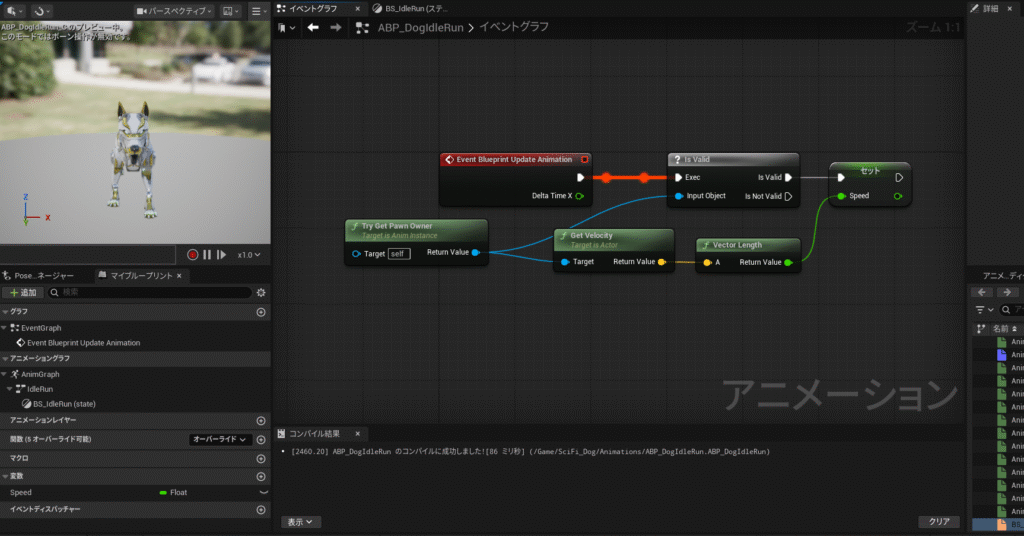Collapse the 変数 section

coord(5,476)
